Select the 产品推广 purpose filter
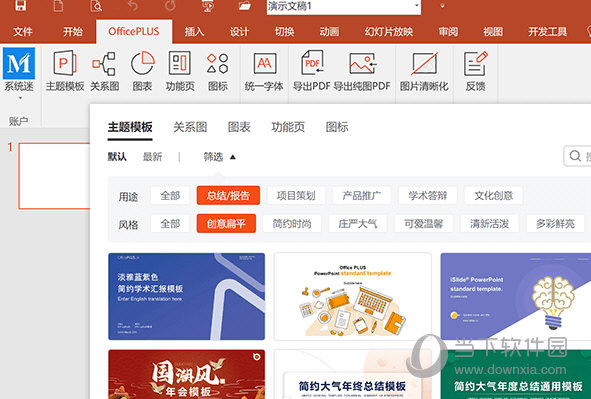591x399 pixels. 362,196
